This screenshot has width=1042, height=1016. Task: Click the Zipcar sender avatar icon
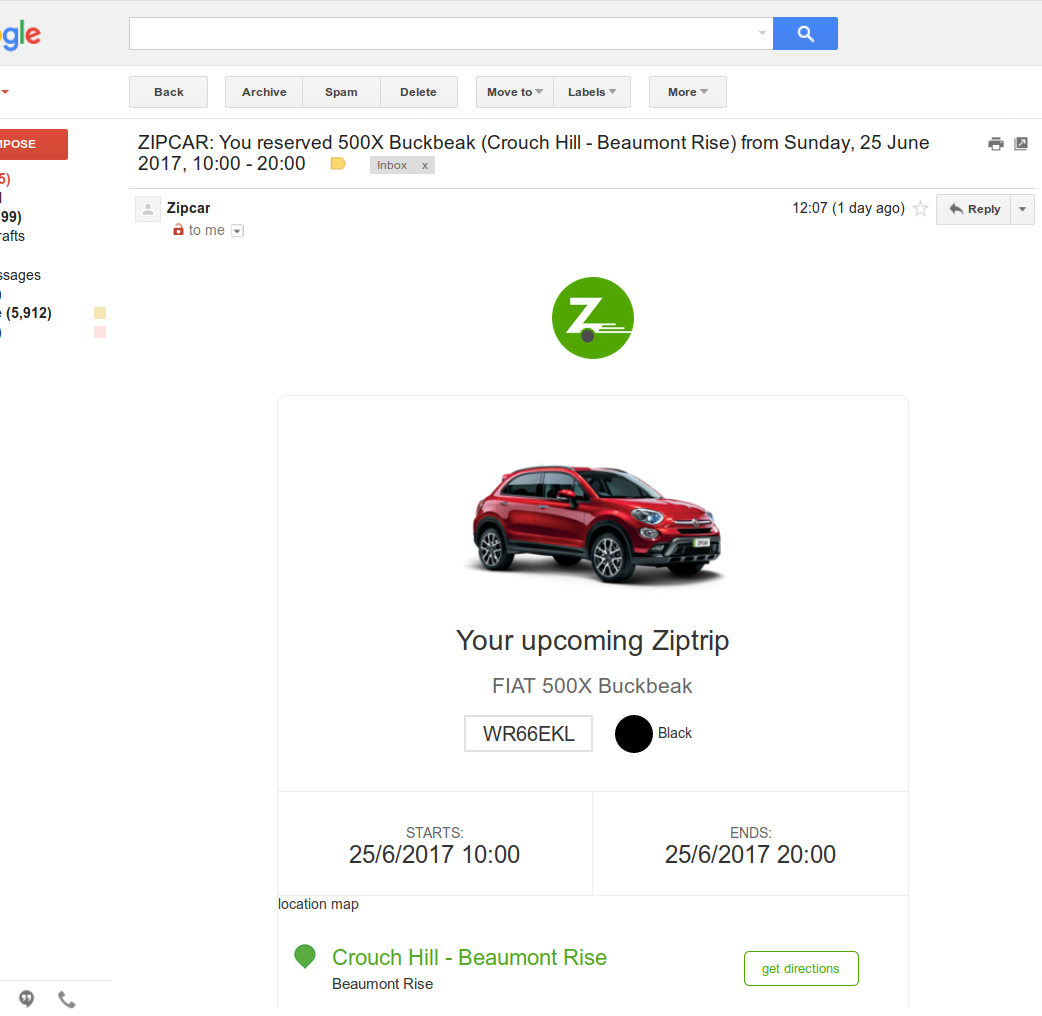(x=148, y=209)
